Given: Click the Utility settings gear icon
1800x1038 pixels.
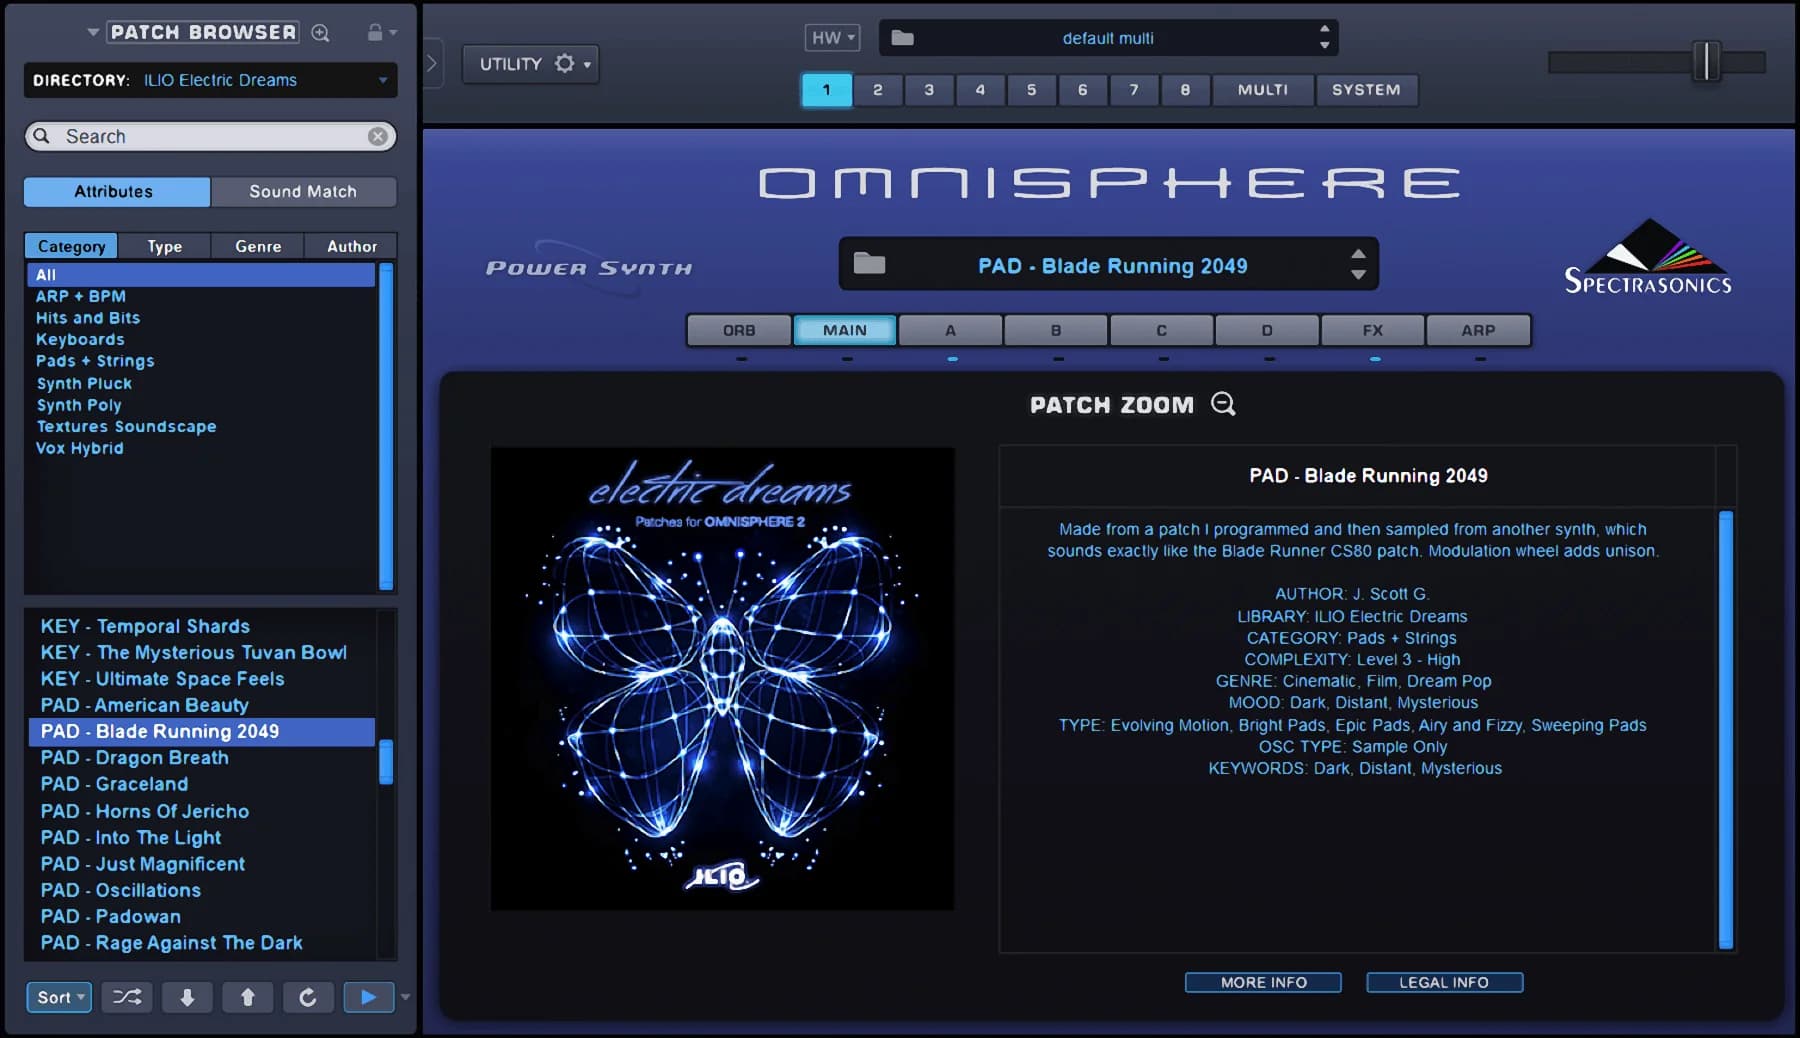Looking at the screenshot, I should point(566,62).
